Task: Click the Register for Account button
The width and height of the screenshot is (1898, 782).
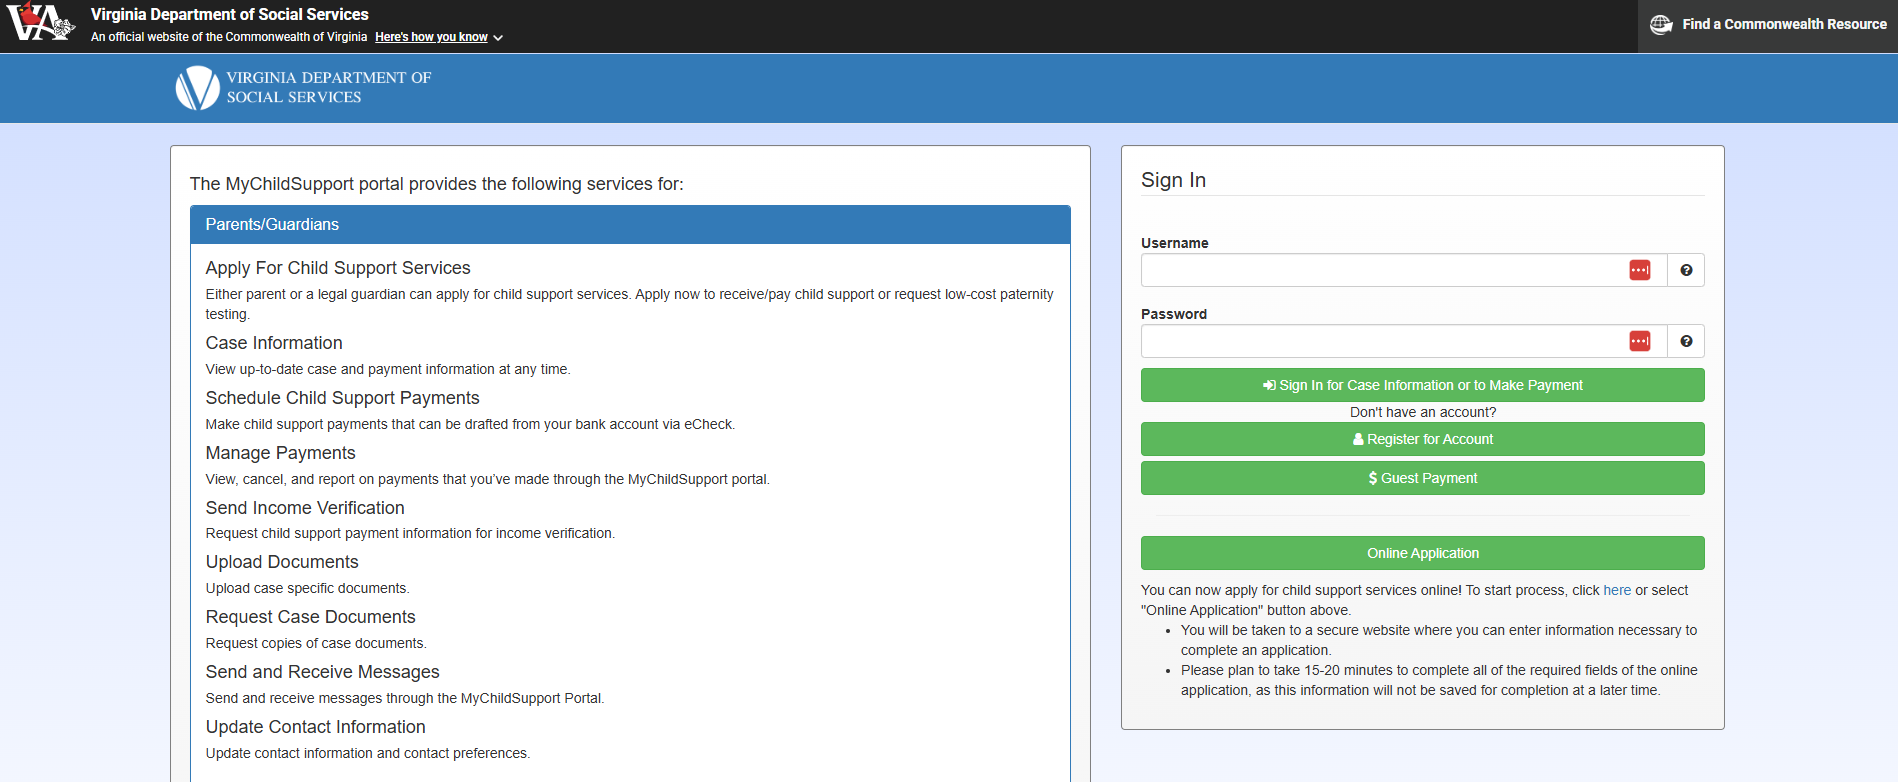Action: click(x=1422, y=439)
